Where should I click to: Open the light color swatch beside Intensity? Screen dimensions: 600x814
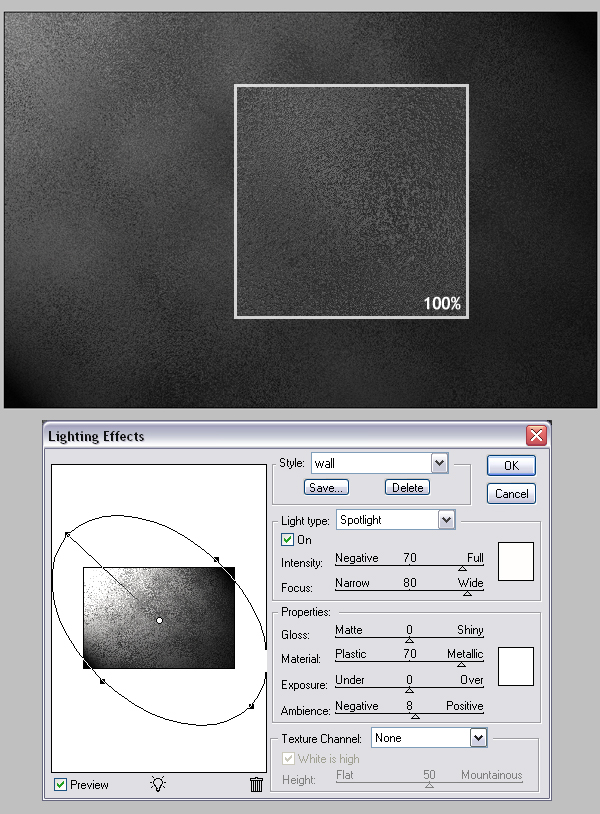(x=515, y=561)
